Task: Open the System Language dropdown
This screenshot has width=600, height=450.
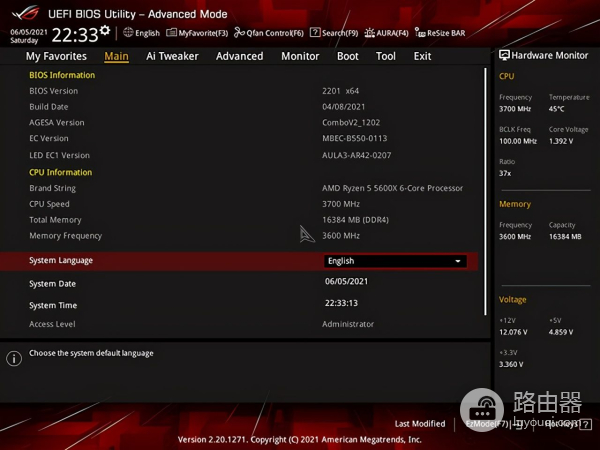Action: point(395,261)
